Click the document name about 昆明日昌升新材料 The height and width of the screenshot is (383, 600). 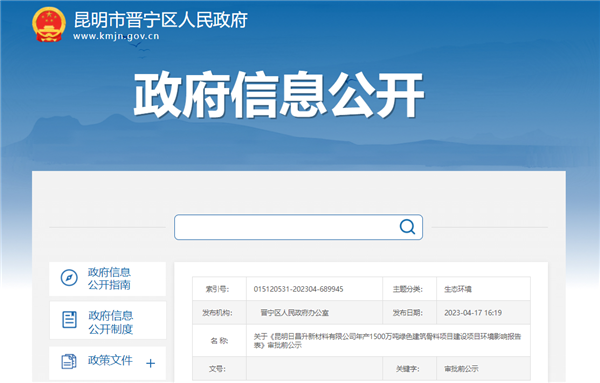click(387, 341)
